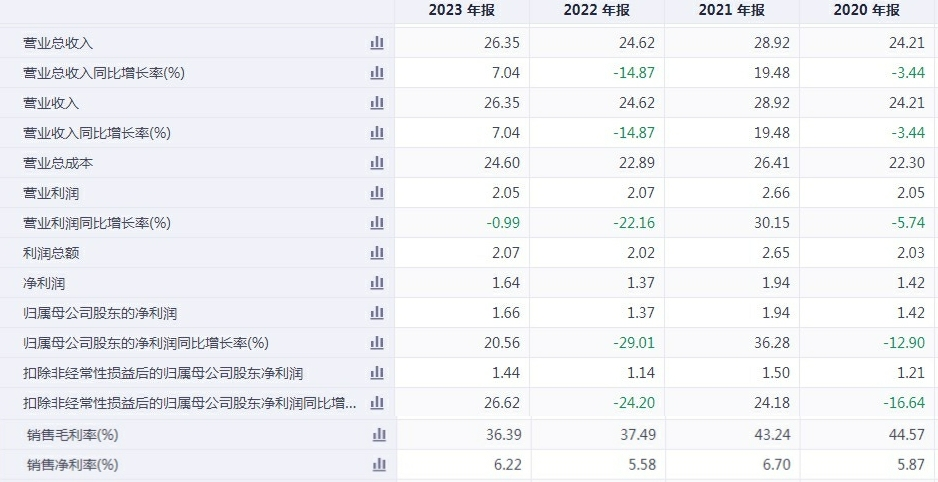938x482 pixels.
Task: Open chart for 销售毛利率(%)
Action: coord(379,435)
